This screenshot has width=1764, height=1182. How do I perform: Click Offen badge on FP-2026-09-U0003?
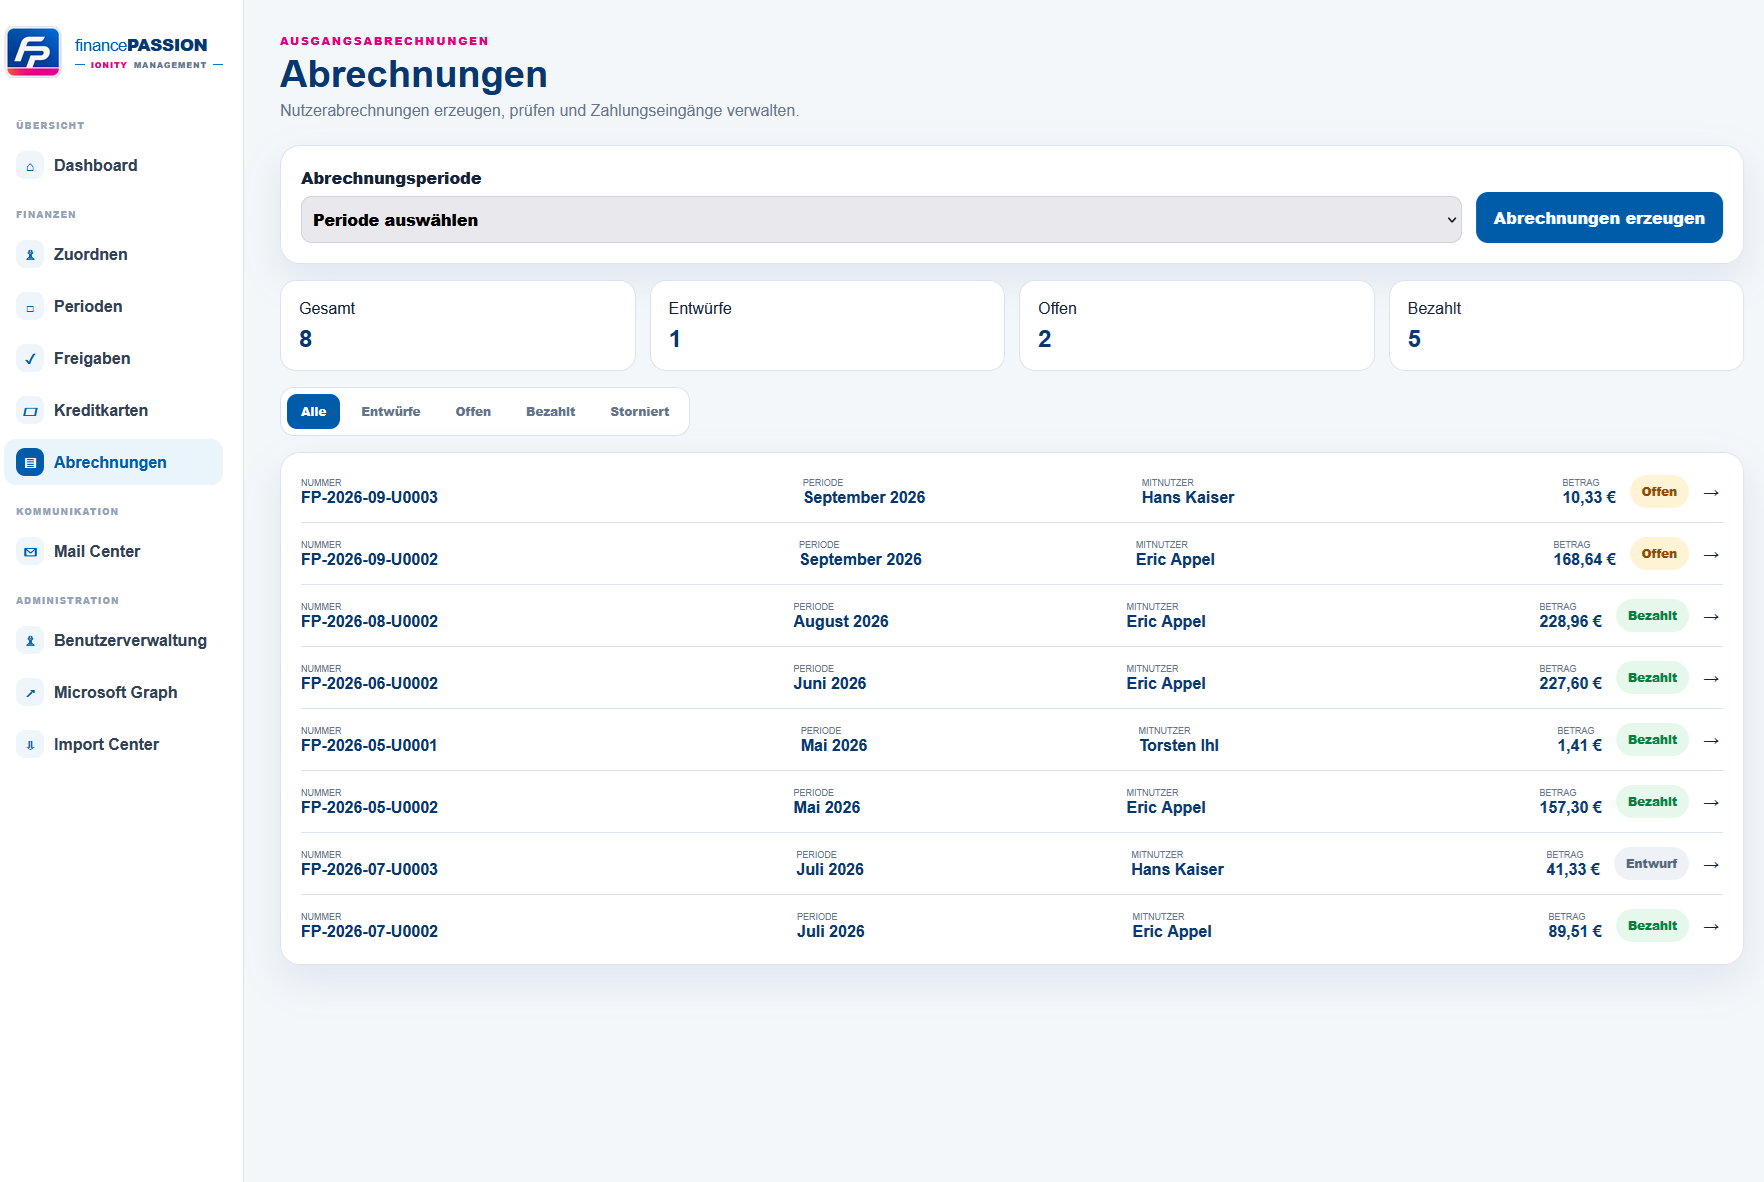(x=1659, y=492)
